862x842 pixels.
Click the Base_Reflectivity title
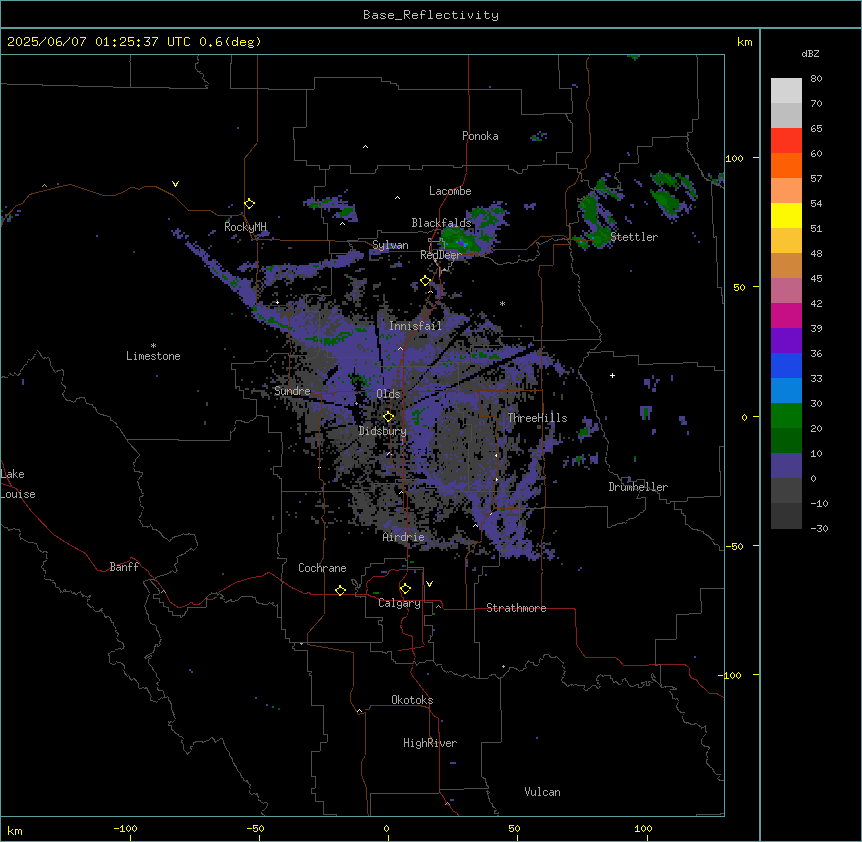[x=431, y=15]
